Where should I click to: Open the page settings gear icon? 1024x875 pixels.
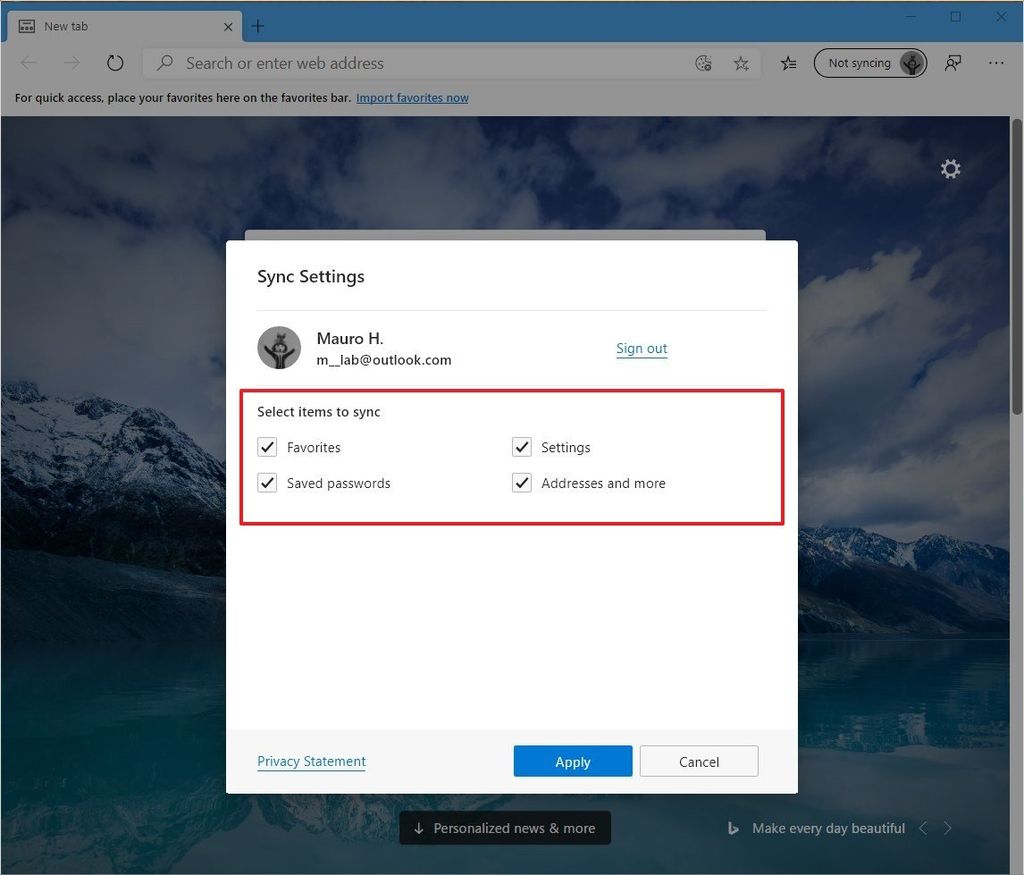click(x=949, y=168)
